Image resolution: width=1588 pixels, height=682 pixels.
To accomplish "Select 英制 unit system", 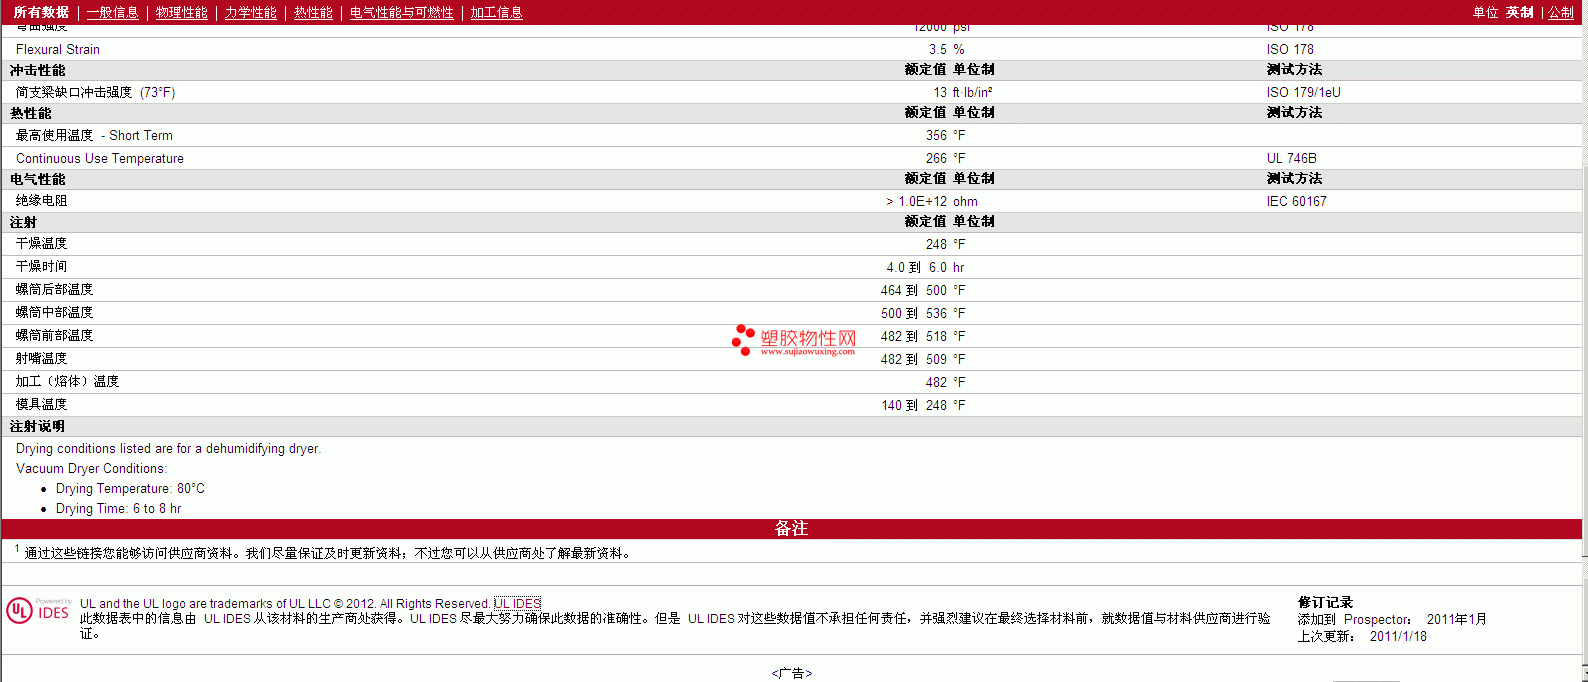I will [x=1519, y=12].
